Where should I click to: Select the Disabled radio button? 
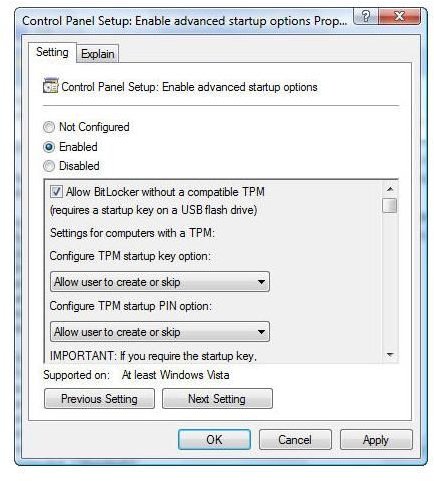[x=49, y=166]
